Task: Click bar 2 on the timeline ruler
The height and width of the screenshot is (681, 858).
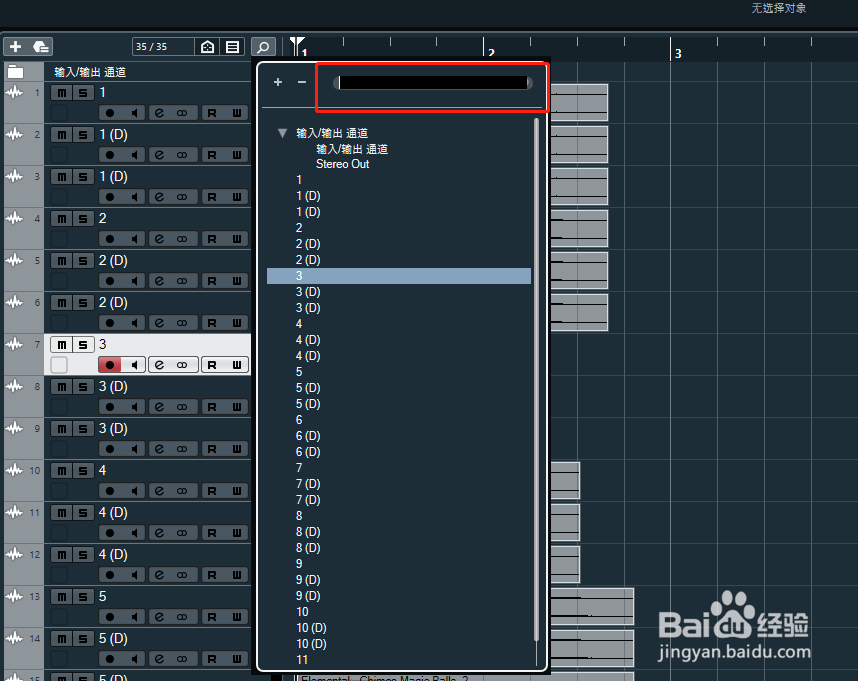Action: tap(491, 52)
